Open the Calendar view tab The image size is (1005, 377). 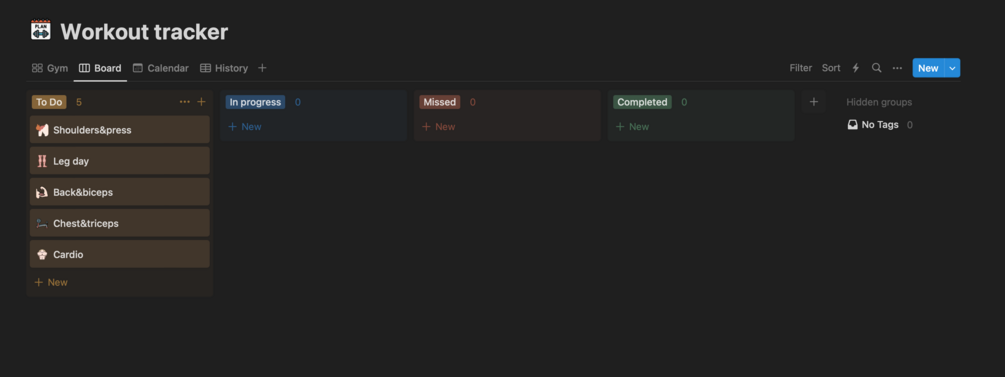[x=161, y=68]
